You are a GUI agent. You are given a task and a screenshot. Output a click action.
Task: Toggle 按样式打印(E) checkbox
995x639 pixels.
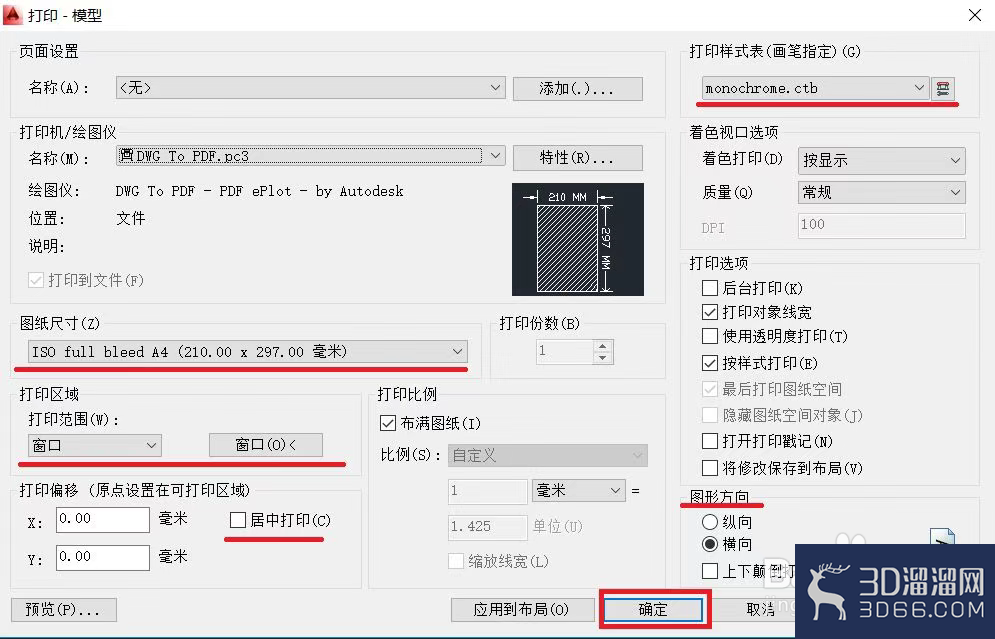pyautogui.click(x=709, y=363)
